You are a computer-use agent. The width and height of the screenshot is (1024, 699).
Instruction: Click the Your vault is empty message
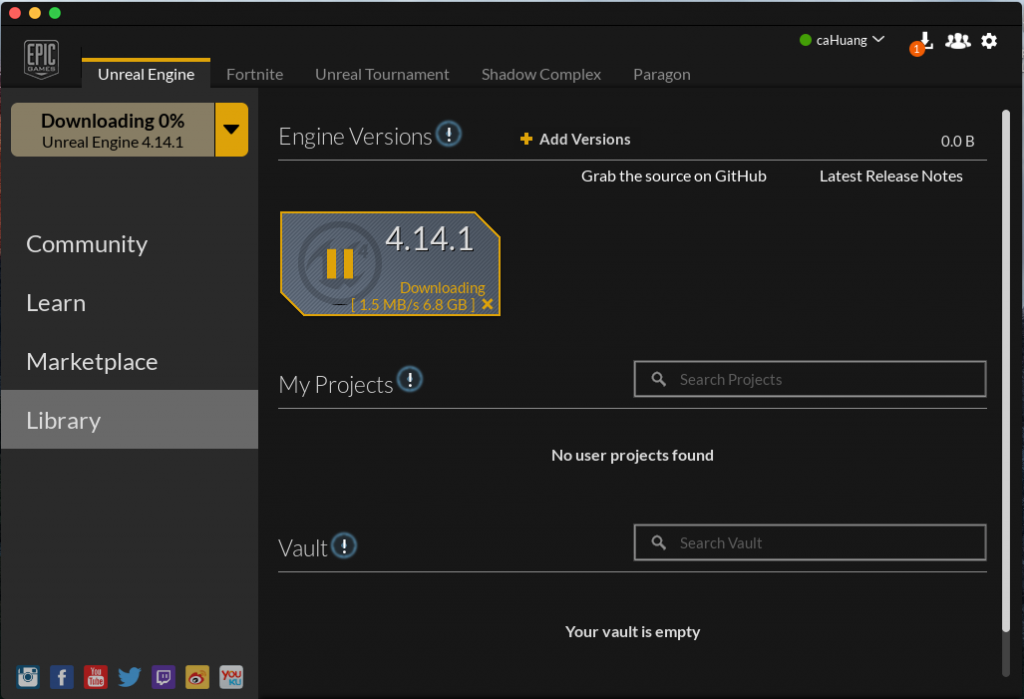click(x=632, y=632)
